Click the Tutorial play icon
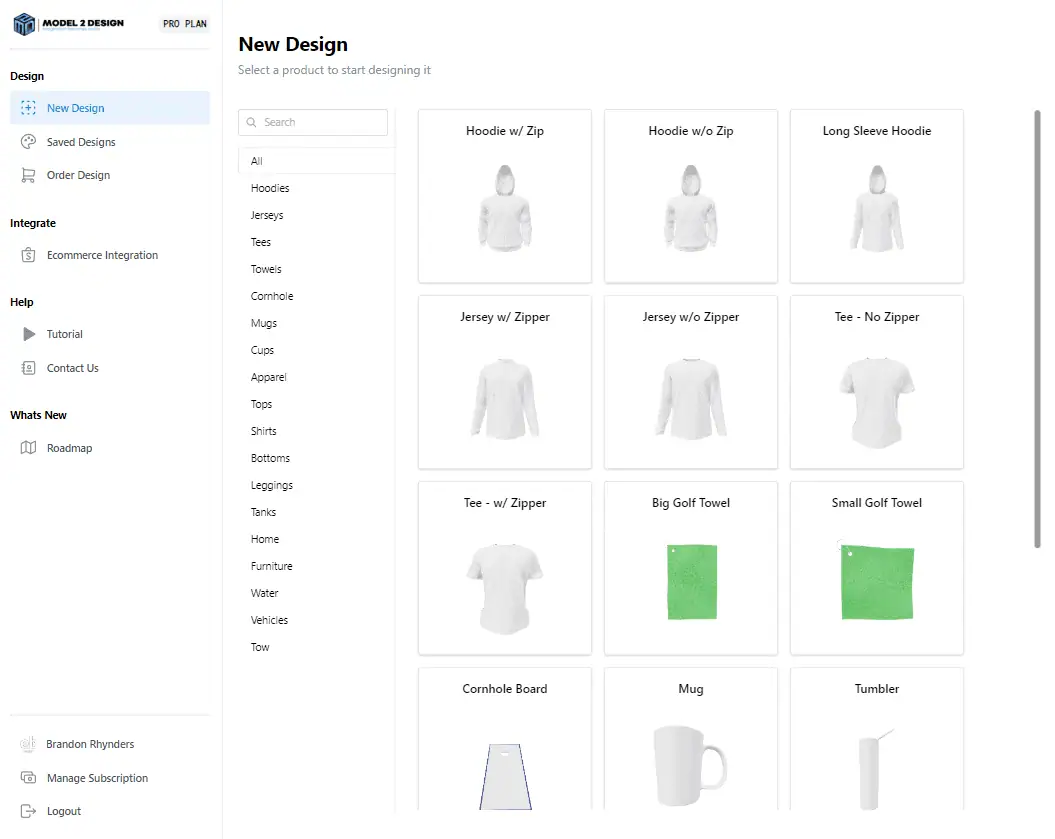Screen dimensions: 1055x839 click(28, 334)
